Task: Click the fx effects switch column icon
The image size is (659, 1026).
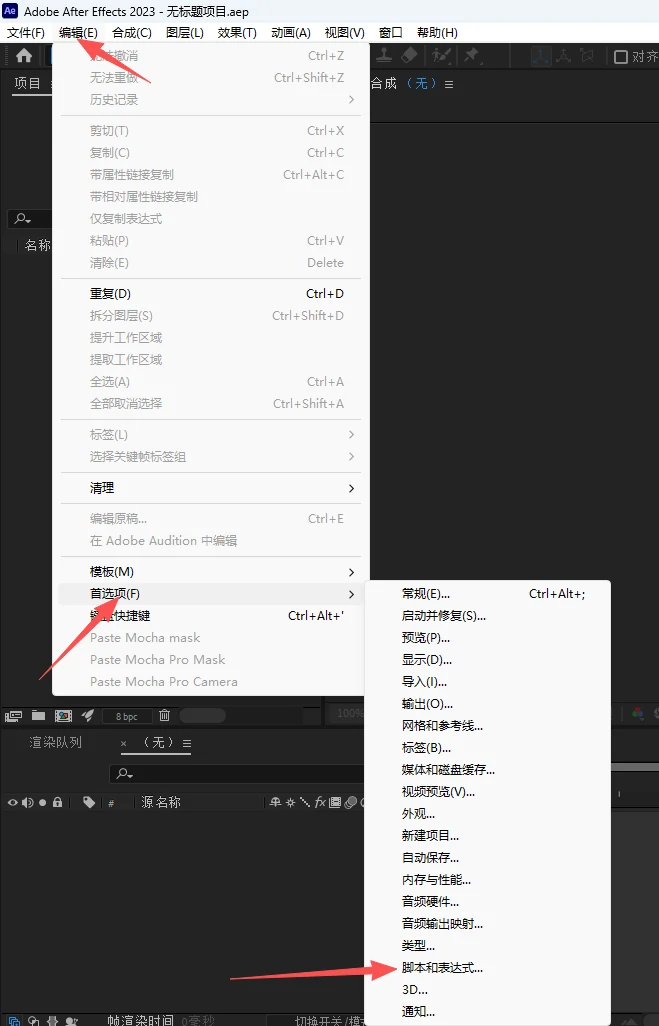Action: pyautogui.click(x=320, y=802)
